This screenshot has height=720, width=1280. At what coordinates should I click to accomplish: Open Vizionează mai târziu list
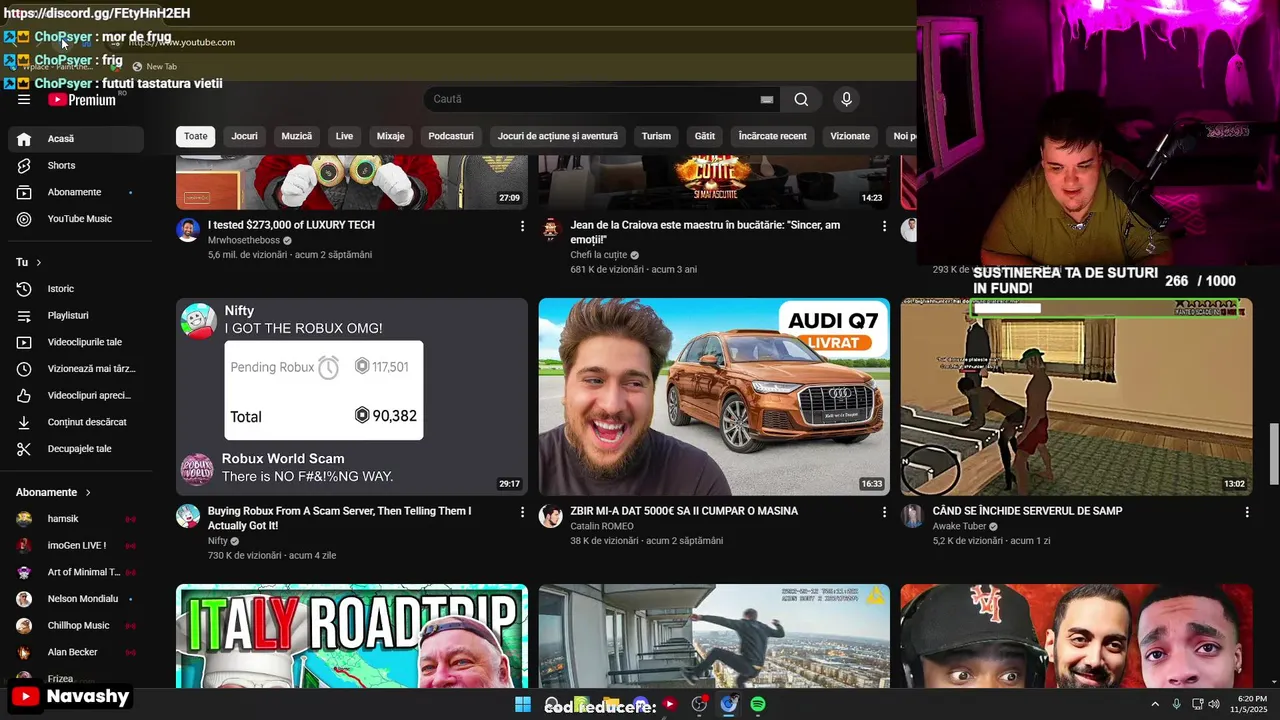[x=76, y=369]
